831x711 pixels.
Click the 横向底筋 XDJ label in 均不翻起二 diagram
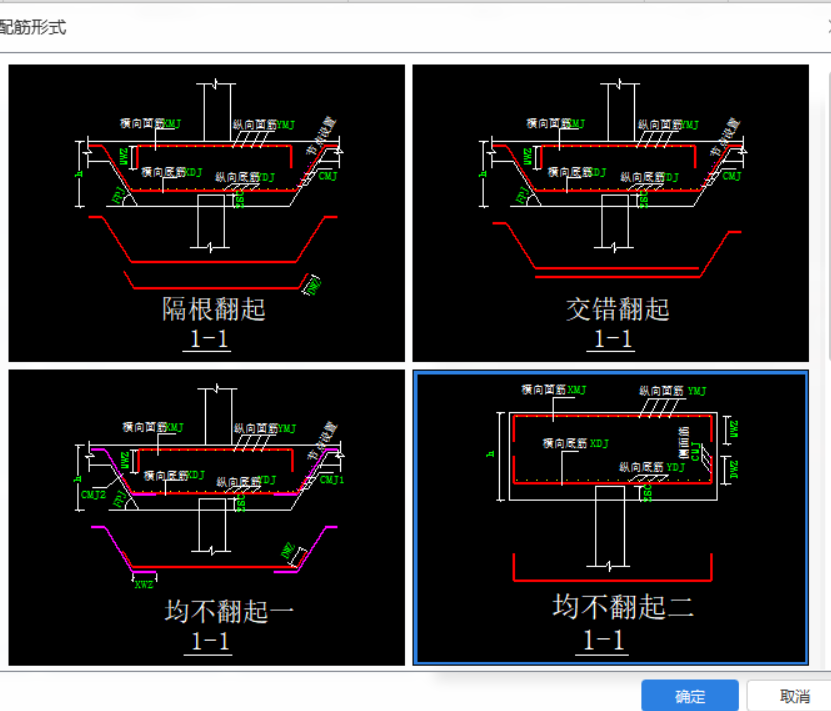point(576,443)
